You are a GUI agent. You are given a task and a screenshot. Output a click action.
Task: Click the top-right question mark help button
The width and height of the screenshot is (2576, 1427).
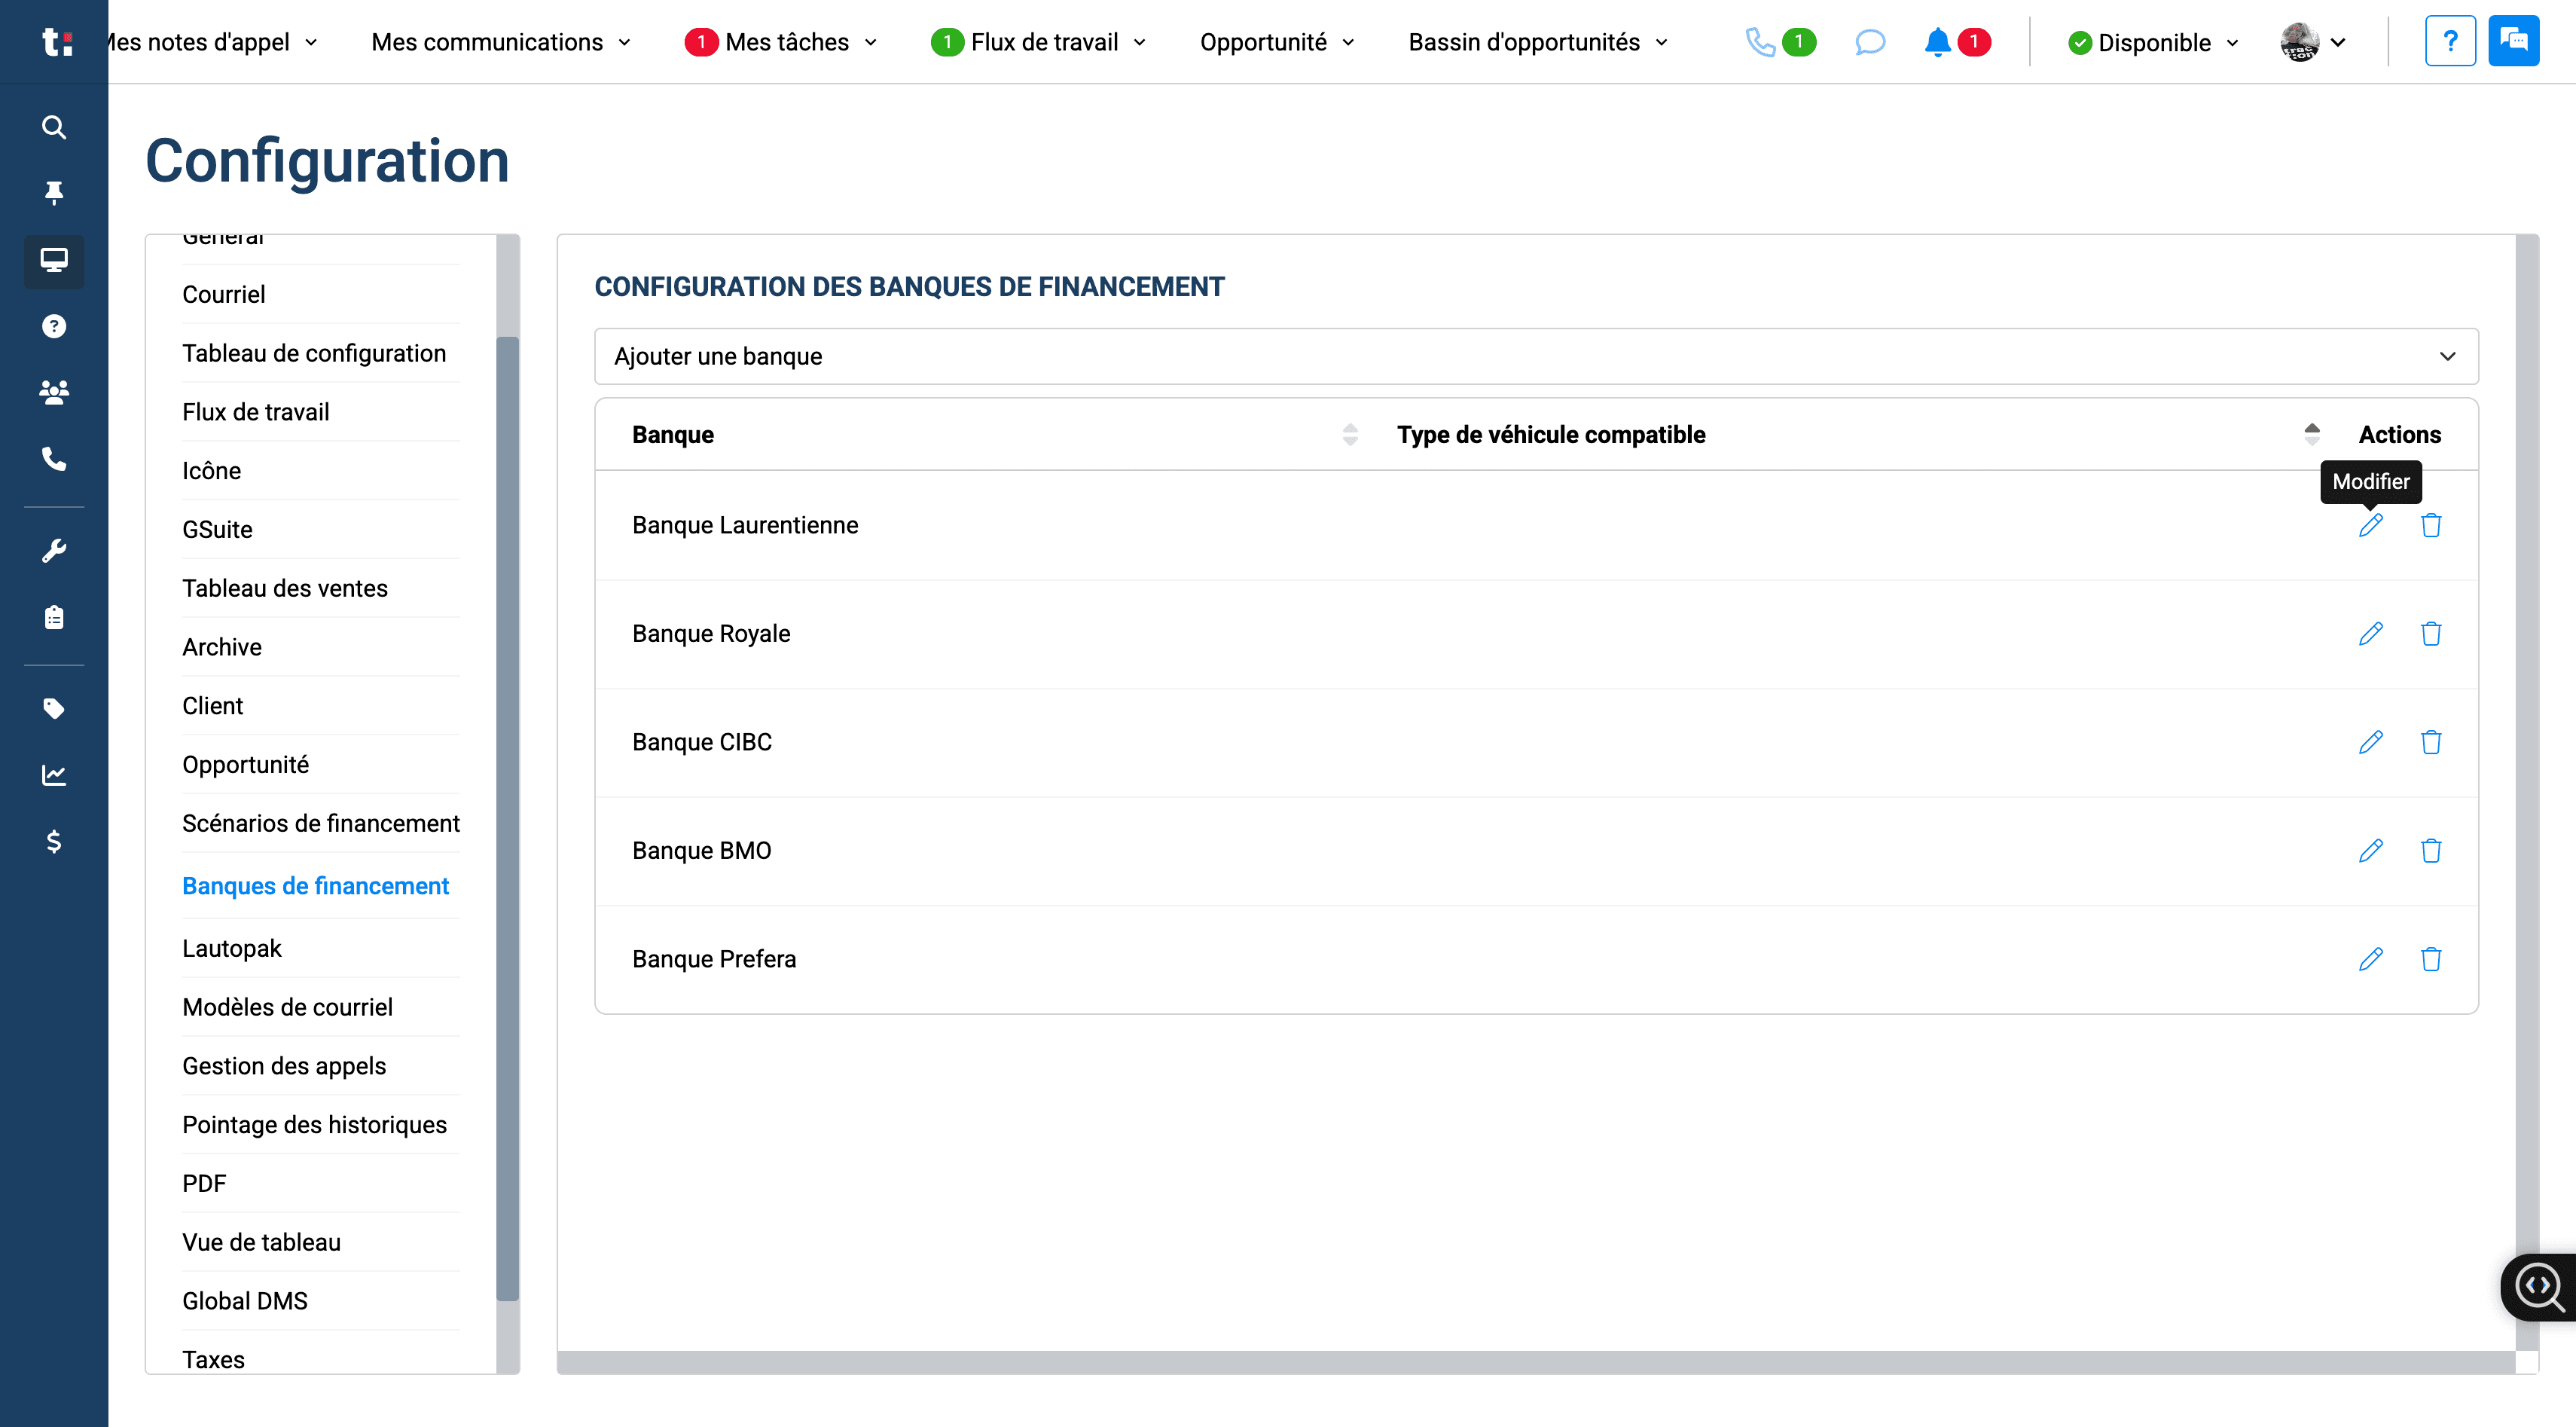2450,41
